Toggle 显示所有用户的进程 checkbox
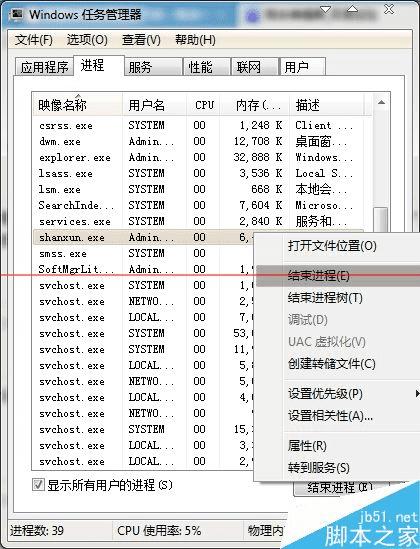This screenshot has width=420, height=549. pyautogui.click(x=38, y=485)
